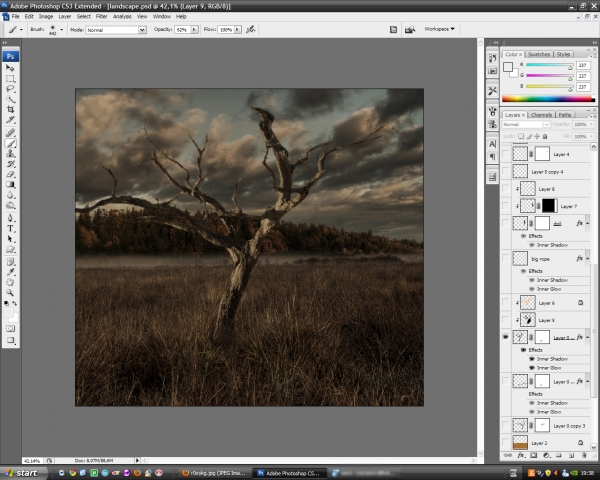Screen dimensions: 600x480
Task: Switch to the Swatches tab
Action: [539, 54]
